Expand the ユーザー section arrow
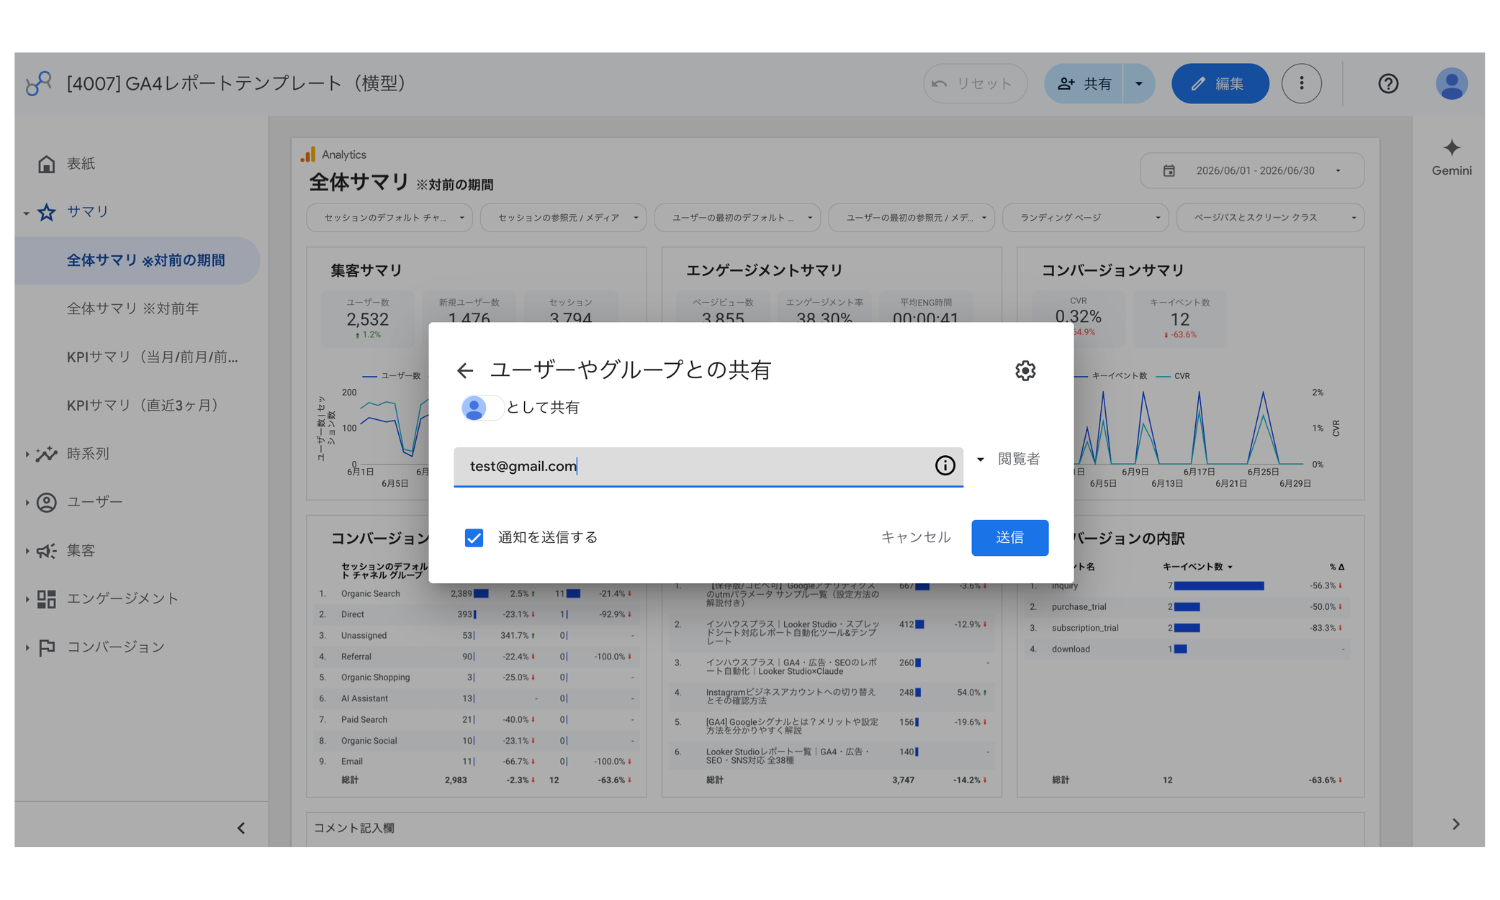 (27, 502)
